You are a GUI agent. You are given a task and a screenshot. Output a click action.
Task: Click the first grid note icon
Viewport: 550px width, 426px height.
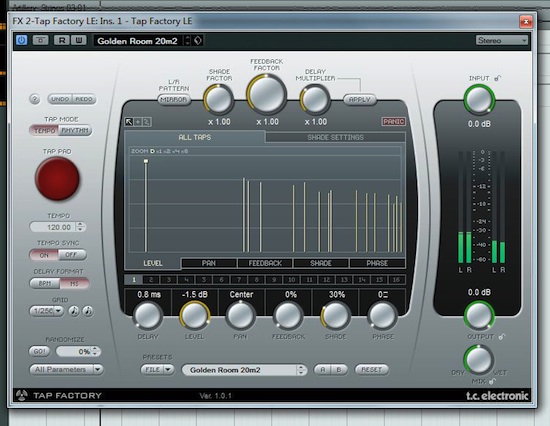pos(74,311)
